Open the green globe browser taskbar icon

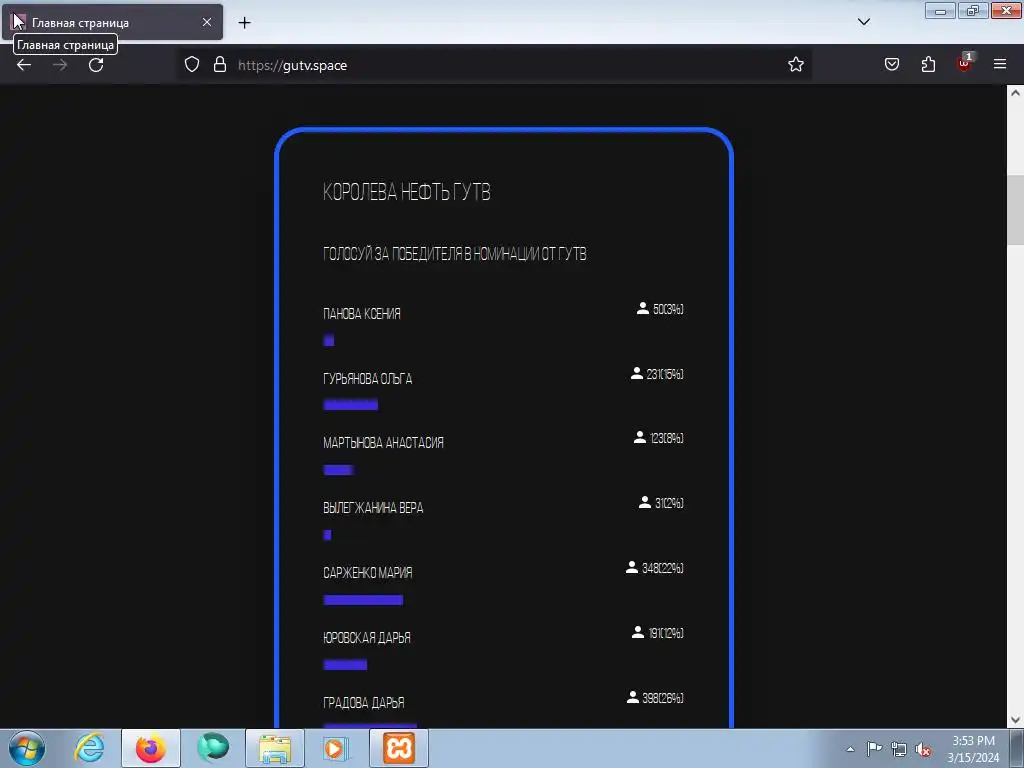click(x=213, y=748)
